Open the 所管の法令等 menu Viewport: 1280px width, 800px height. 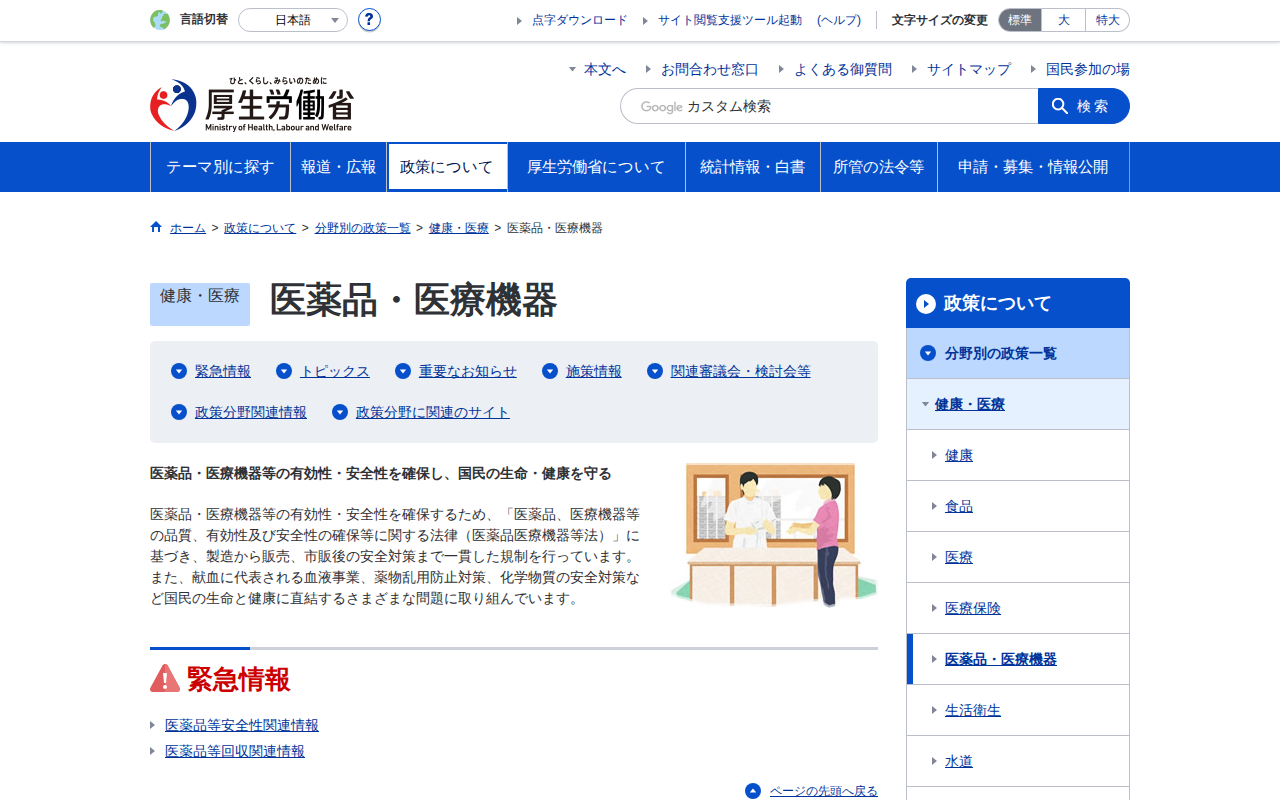pos(879,167)
